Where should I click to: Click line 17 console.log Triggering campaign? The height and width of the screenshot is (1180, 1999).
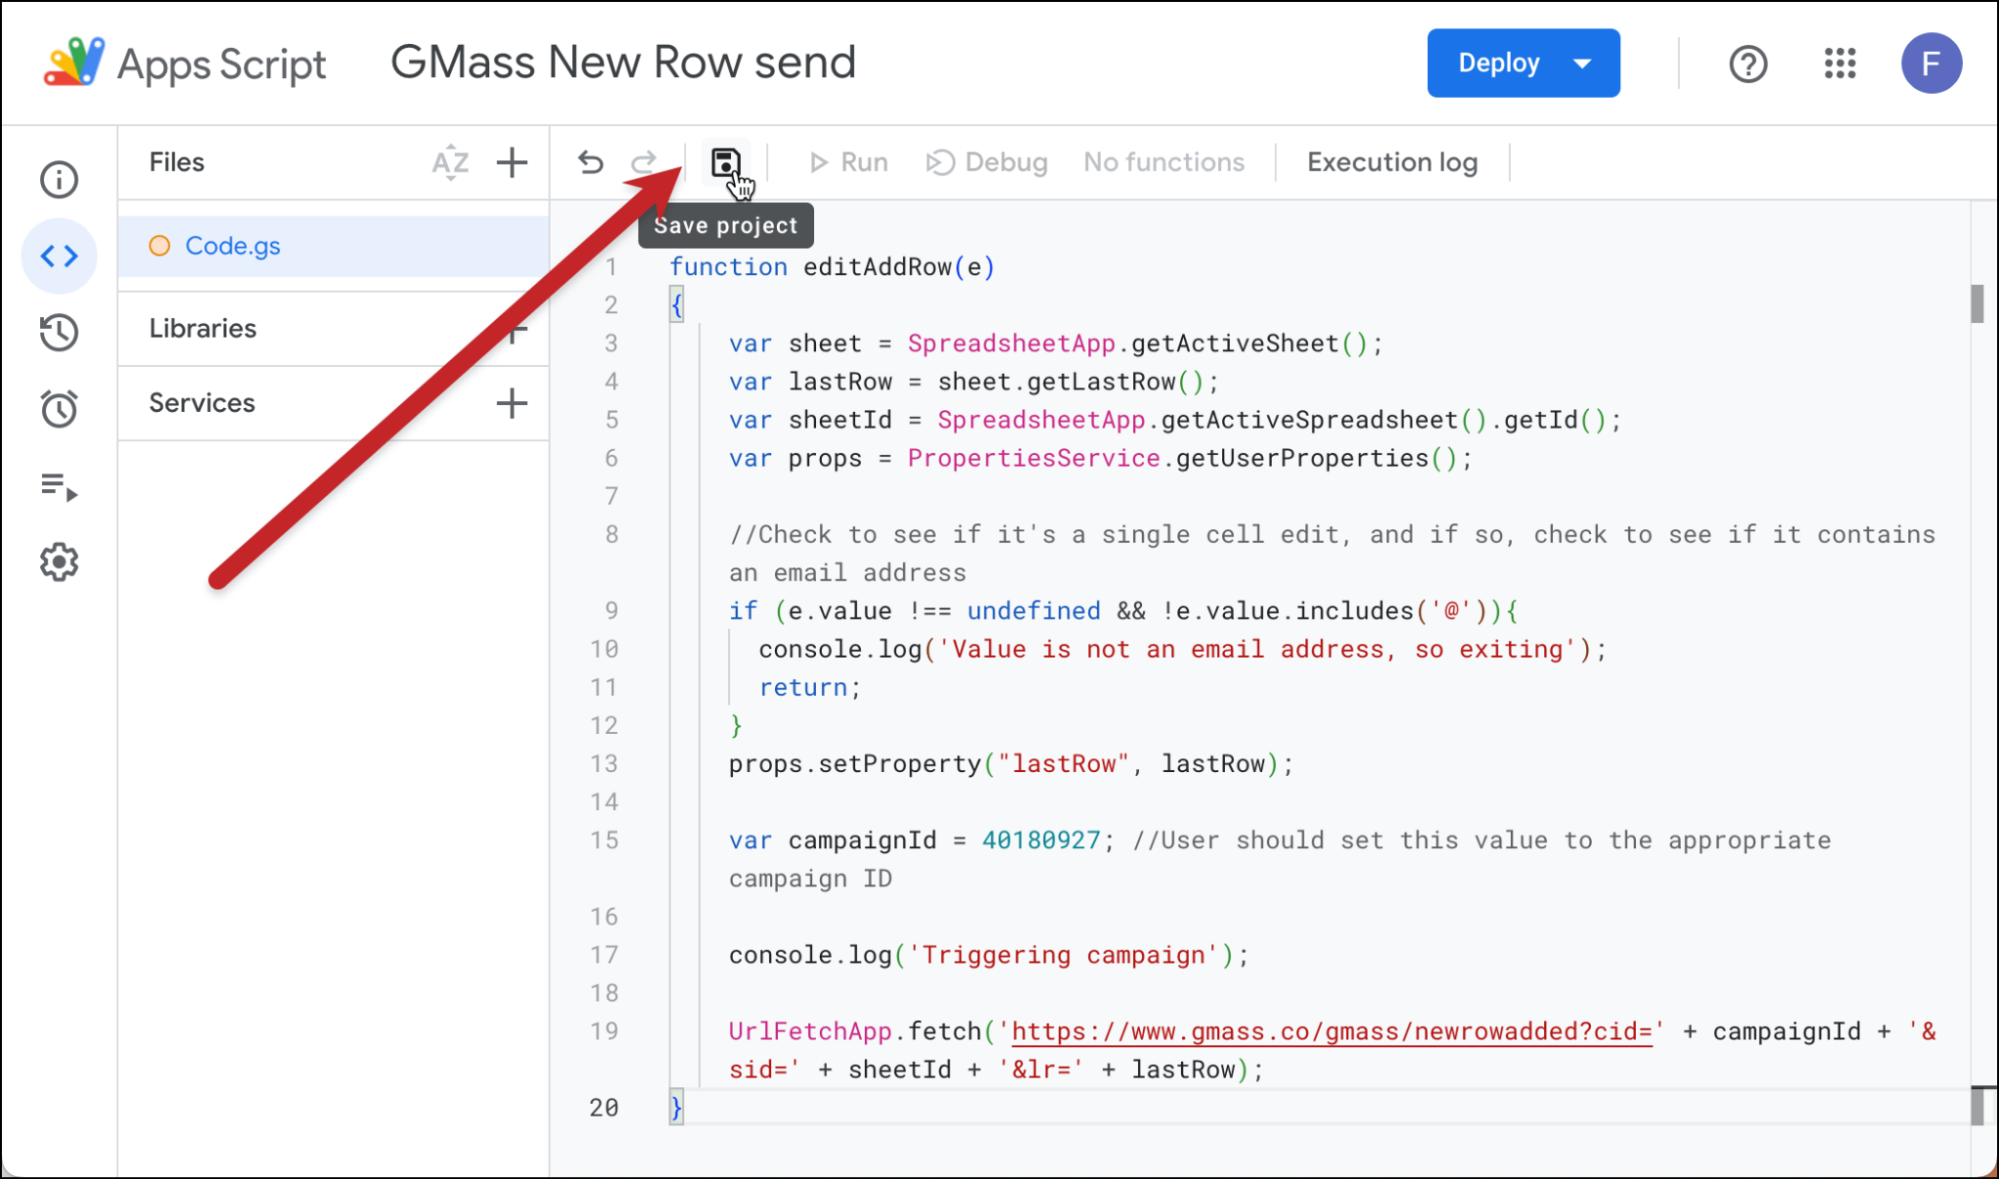coord(989,955)
